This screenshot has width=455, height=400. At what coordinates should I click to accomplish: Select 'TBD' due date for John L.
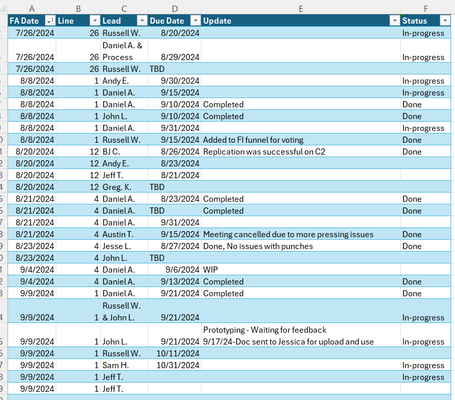[x=175, y=258]
